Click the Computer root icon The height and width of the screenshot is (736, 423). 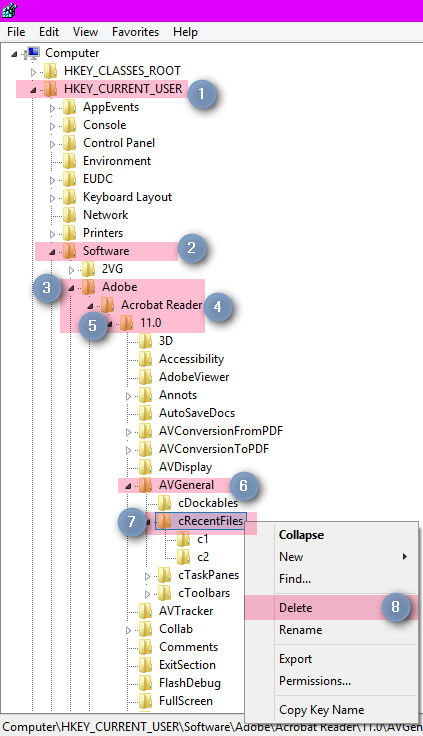[x=32, y=53]
